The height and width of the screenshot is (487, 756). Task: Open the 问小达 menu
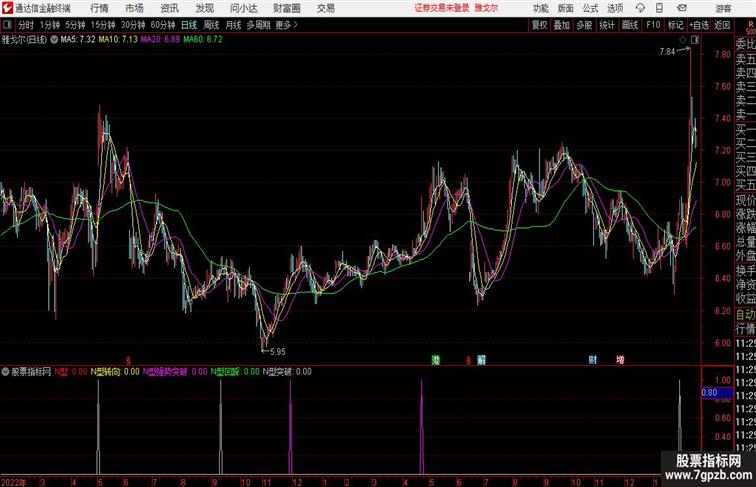[x=244, y=8]
